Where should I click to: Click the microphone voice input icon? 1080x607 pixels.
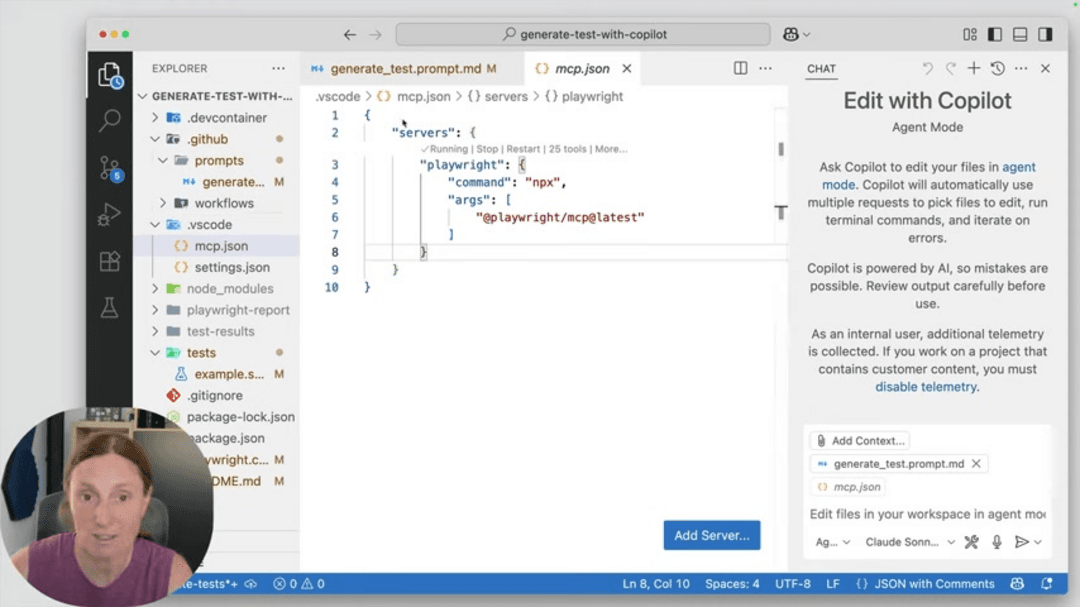[997, 542]
